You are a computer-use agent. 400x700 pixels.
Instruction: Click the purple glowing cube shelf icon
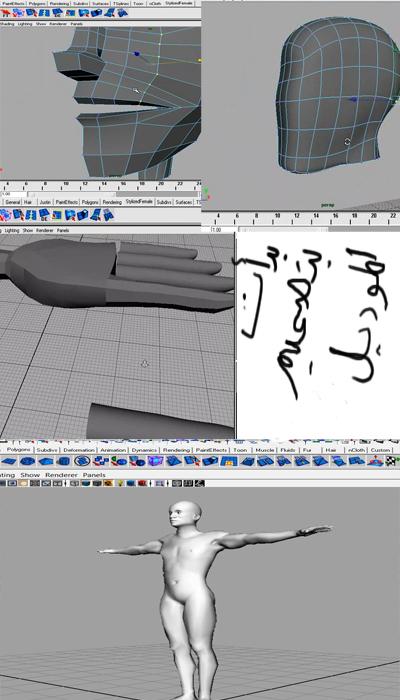[x=155, y=461]
